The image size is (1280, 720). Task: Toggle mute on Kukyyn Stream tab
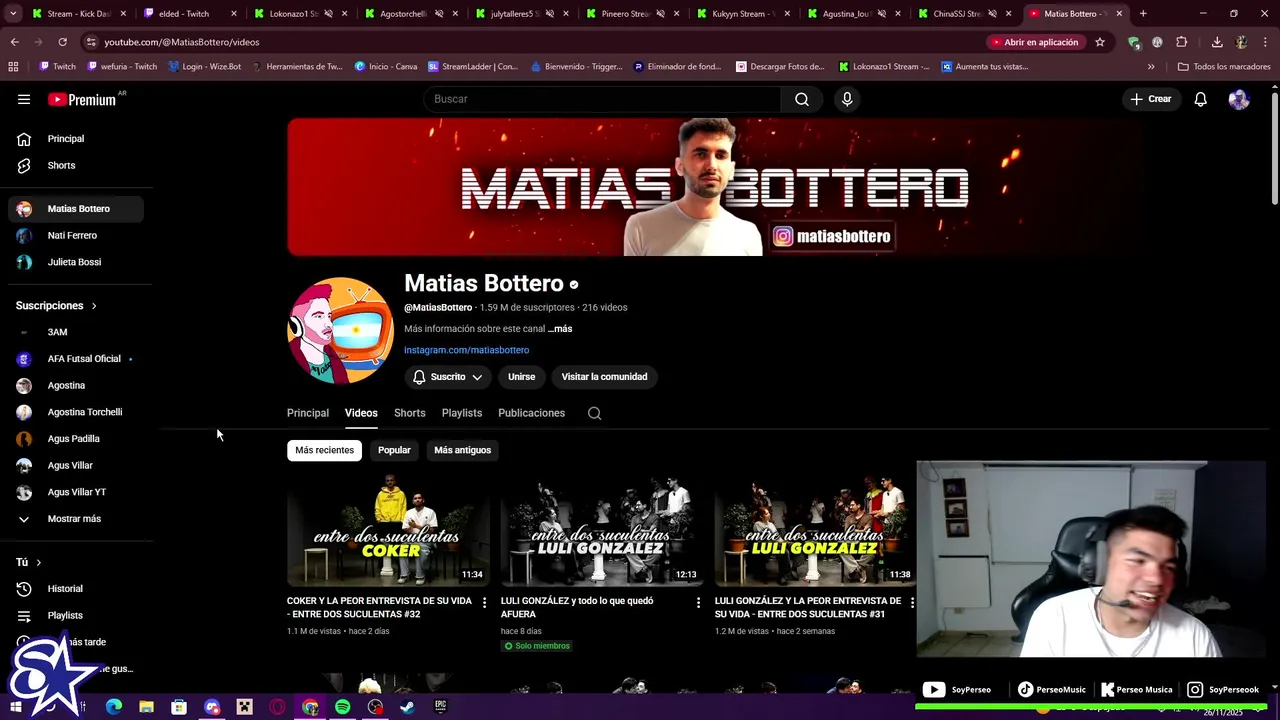pos(771,14)
